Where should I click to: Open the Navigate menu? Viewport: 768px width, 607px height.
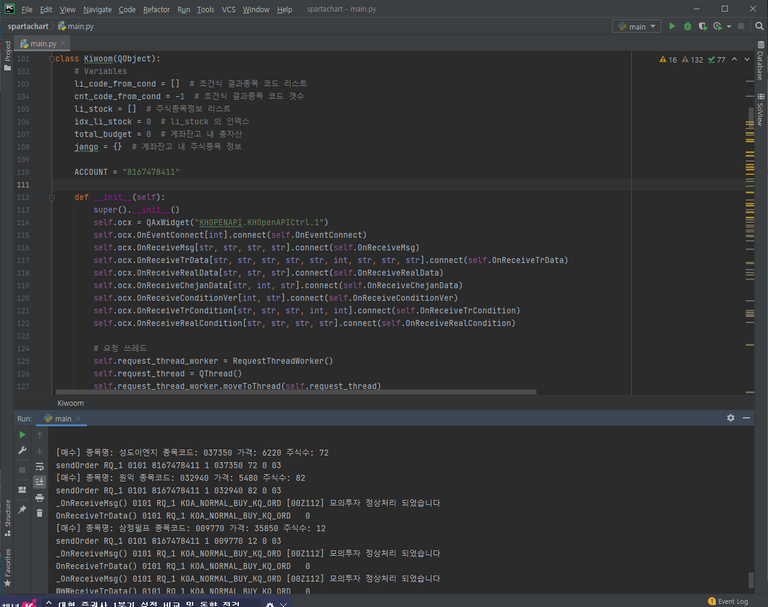point(97,9)
